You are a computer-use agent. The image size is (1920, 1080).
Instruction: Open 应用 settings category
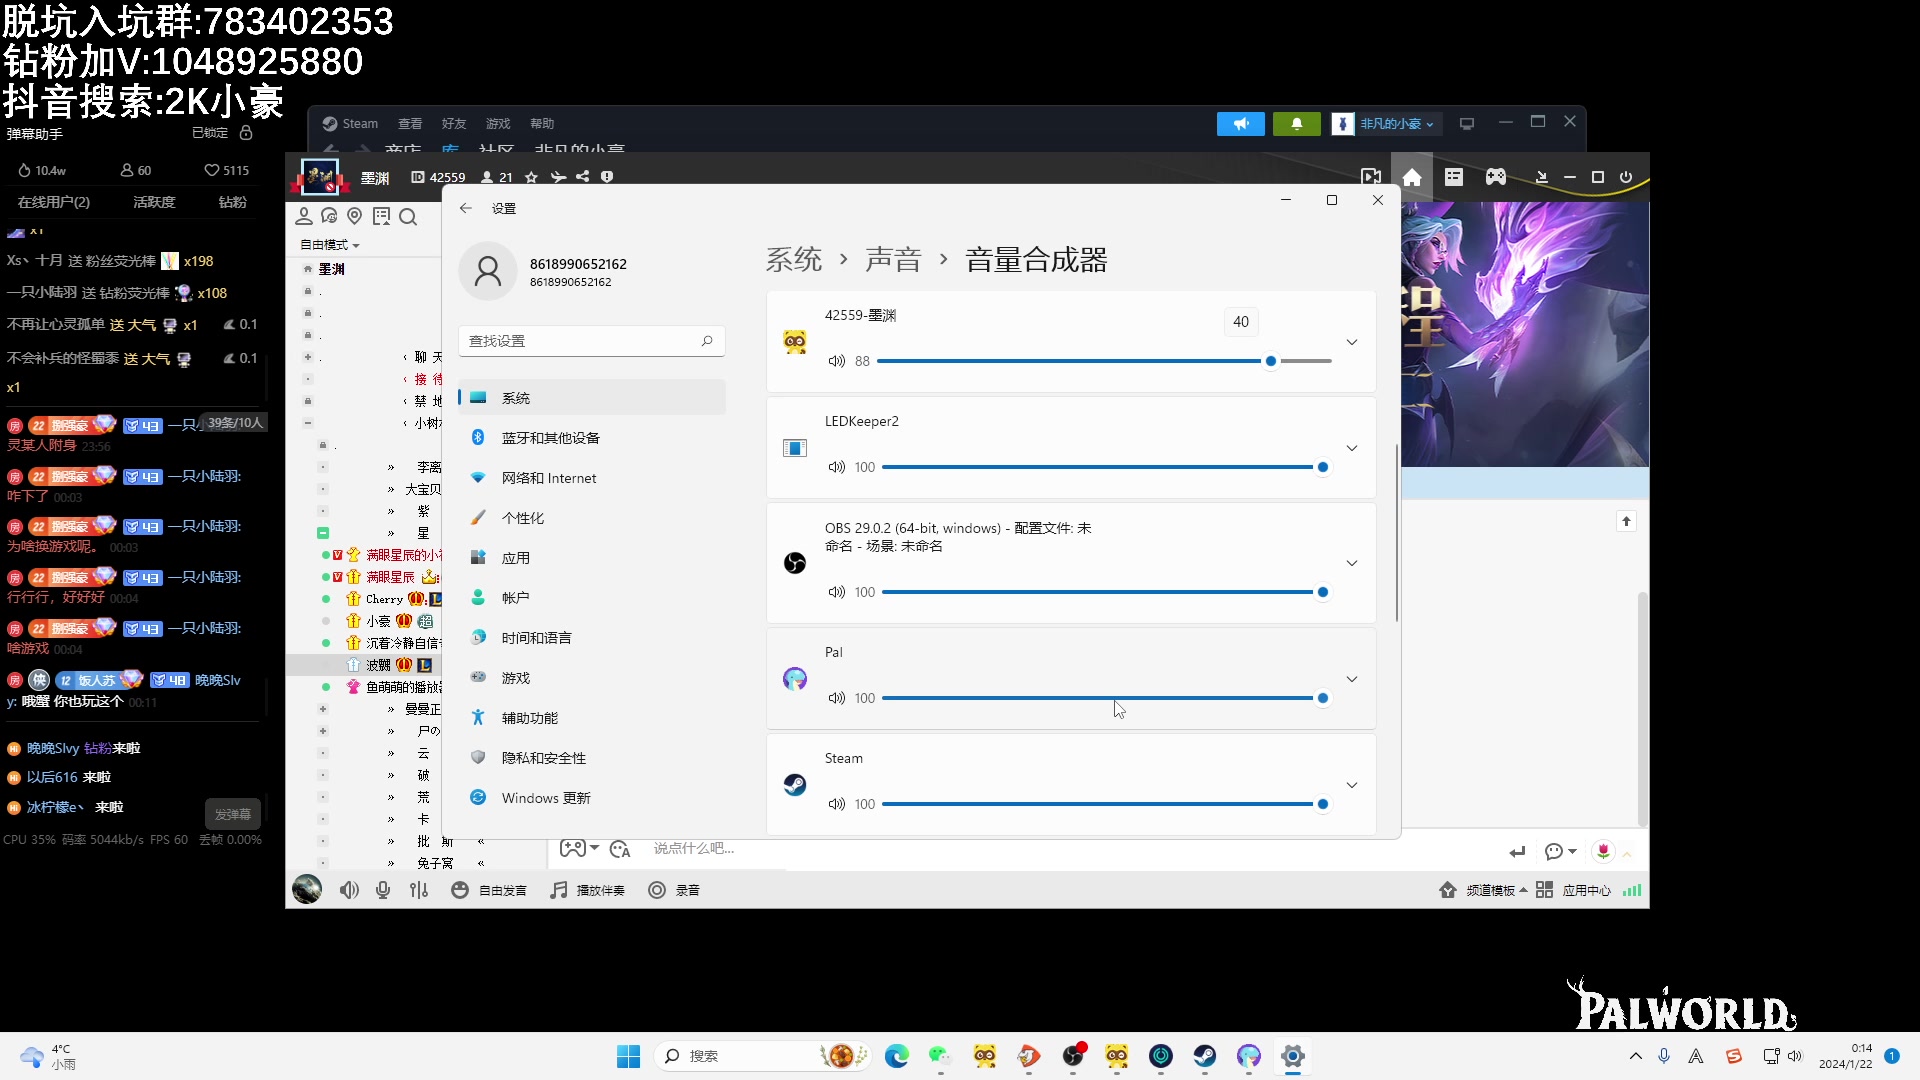[591, 558]
